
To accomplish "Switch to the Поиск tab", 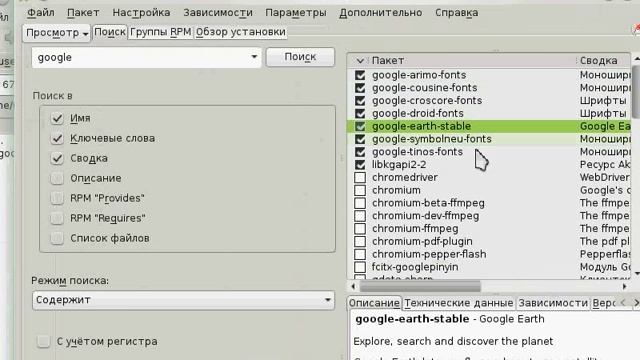I will coord(110,32).
